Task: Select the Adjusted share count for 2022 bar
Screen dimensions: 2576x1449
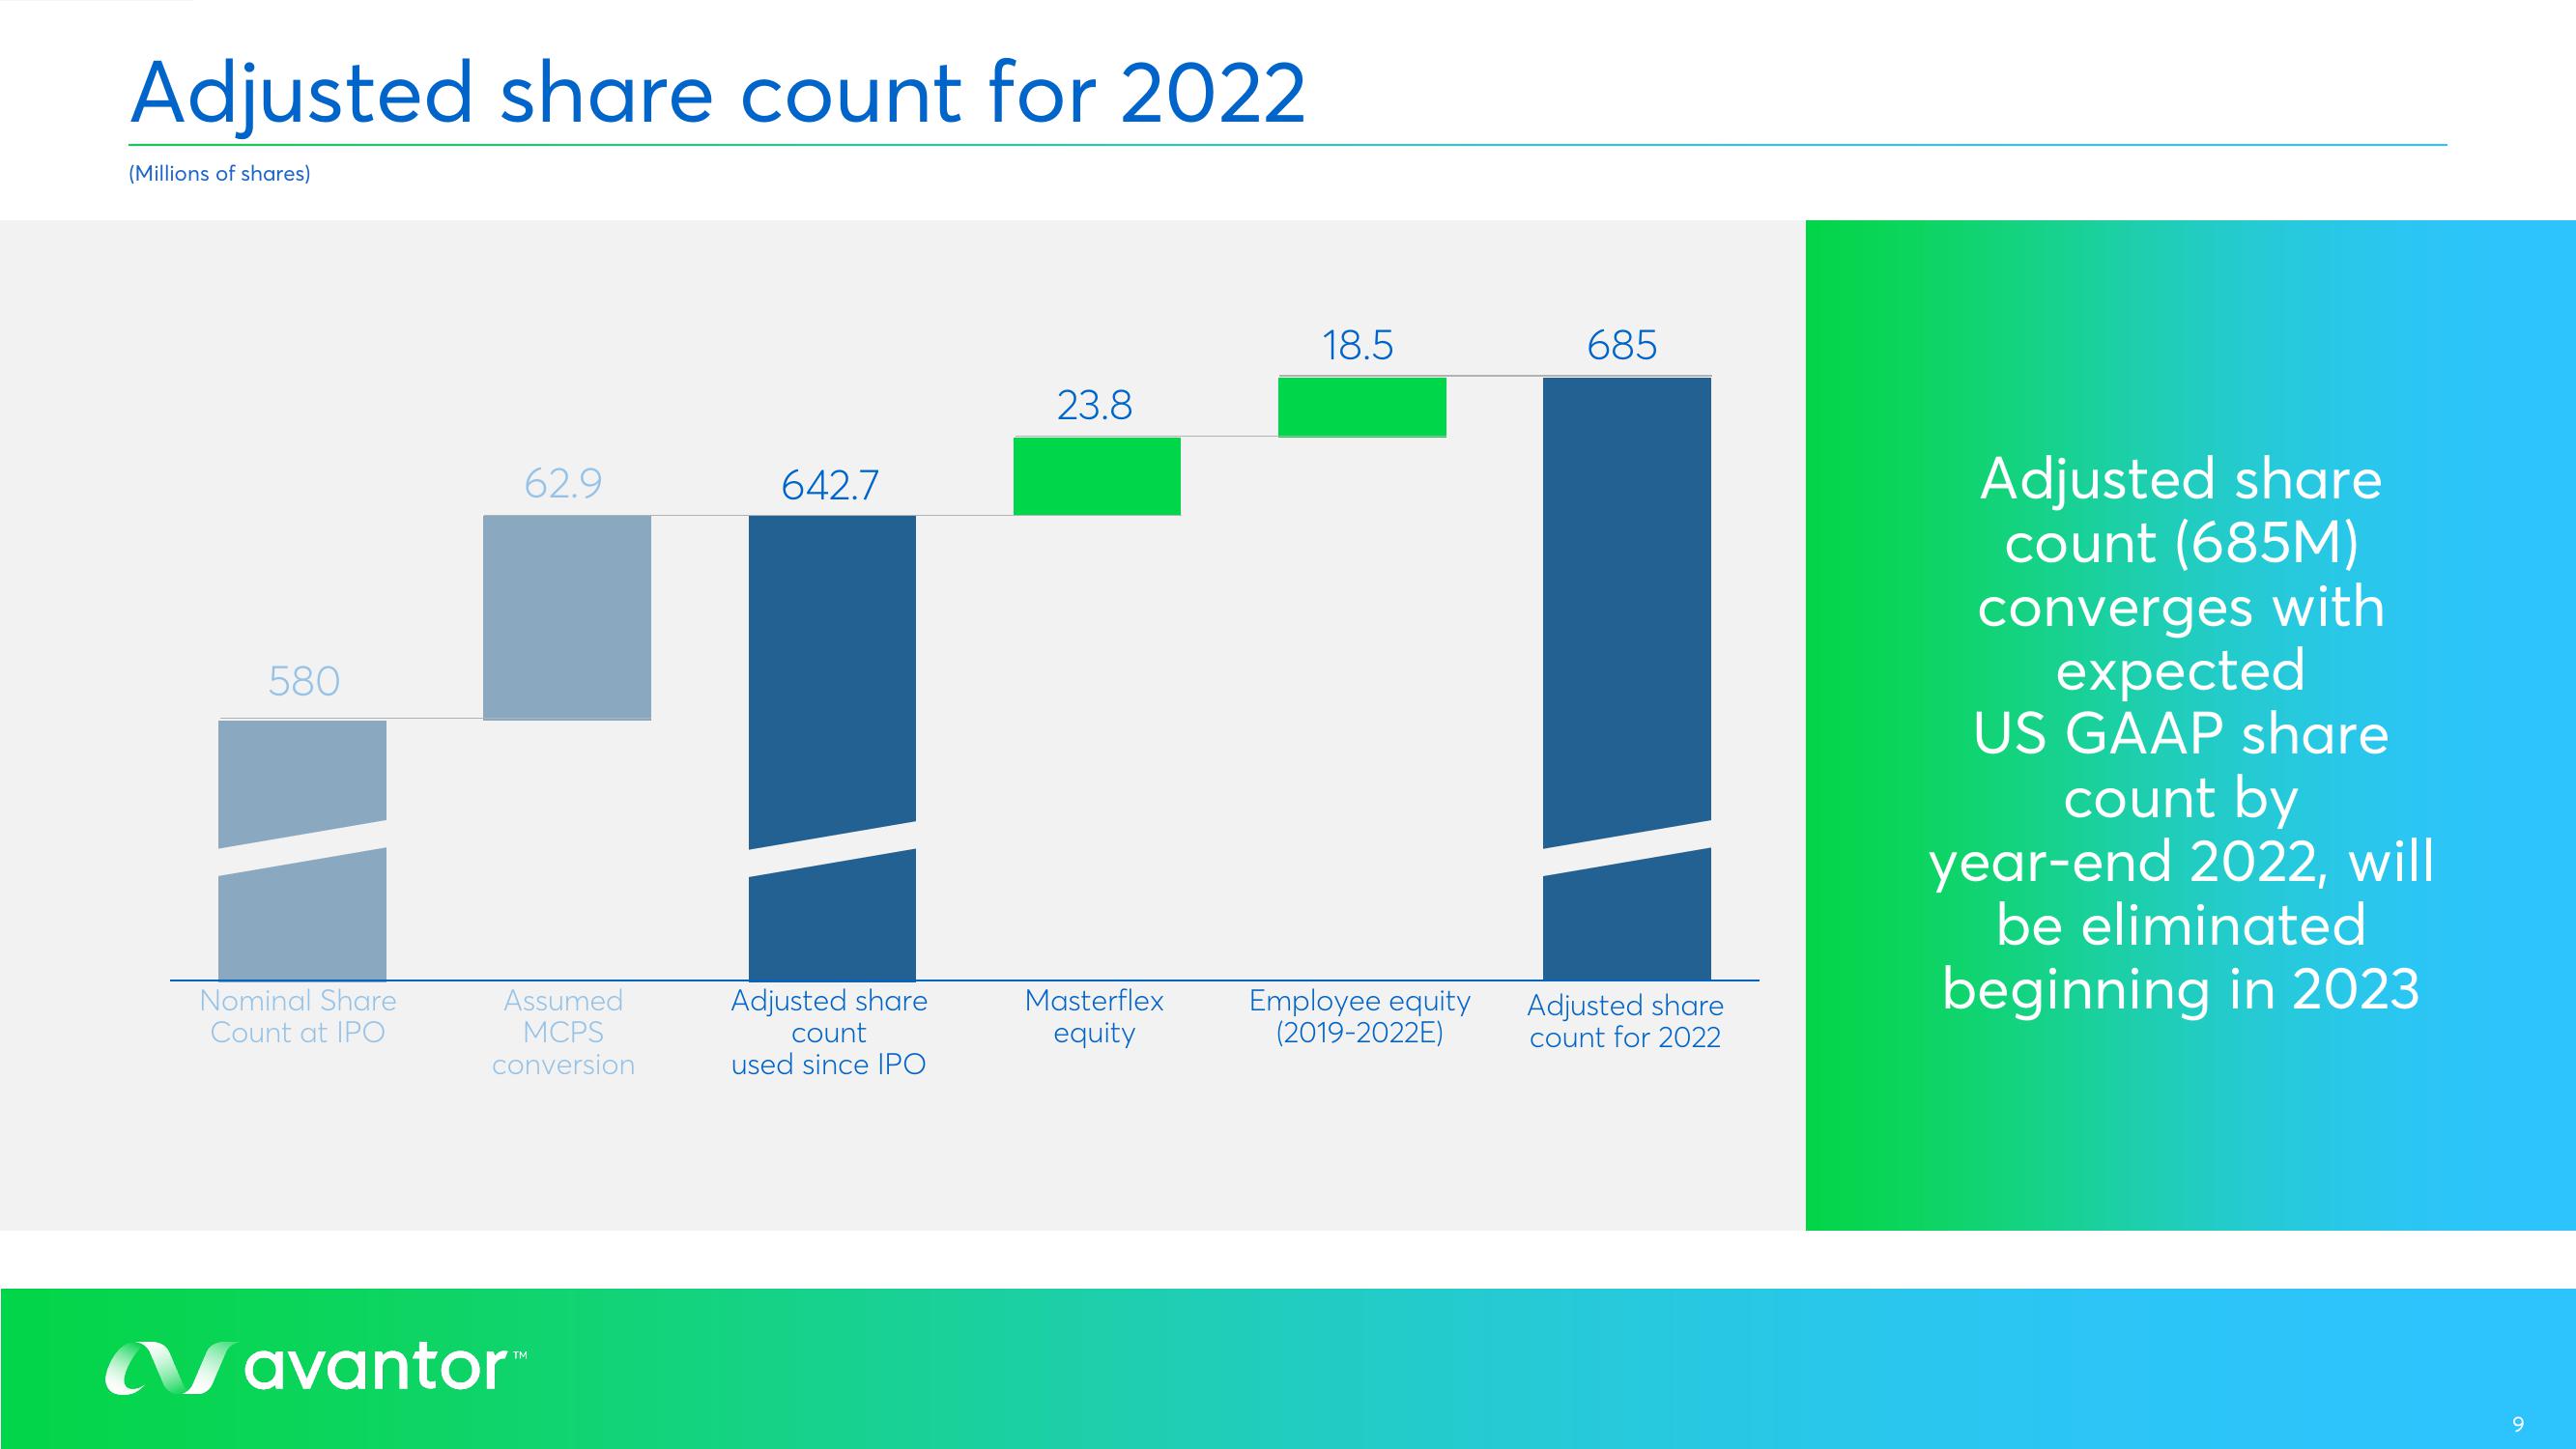Action: (x=1627, y=679)
